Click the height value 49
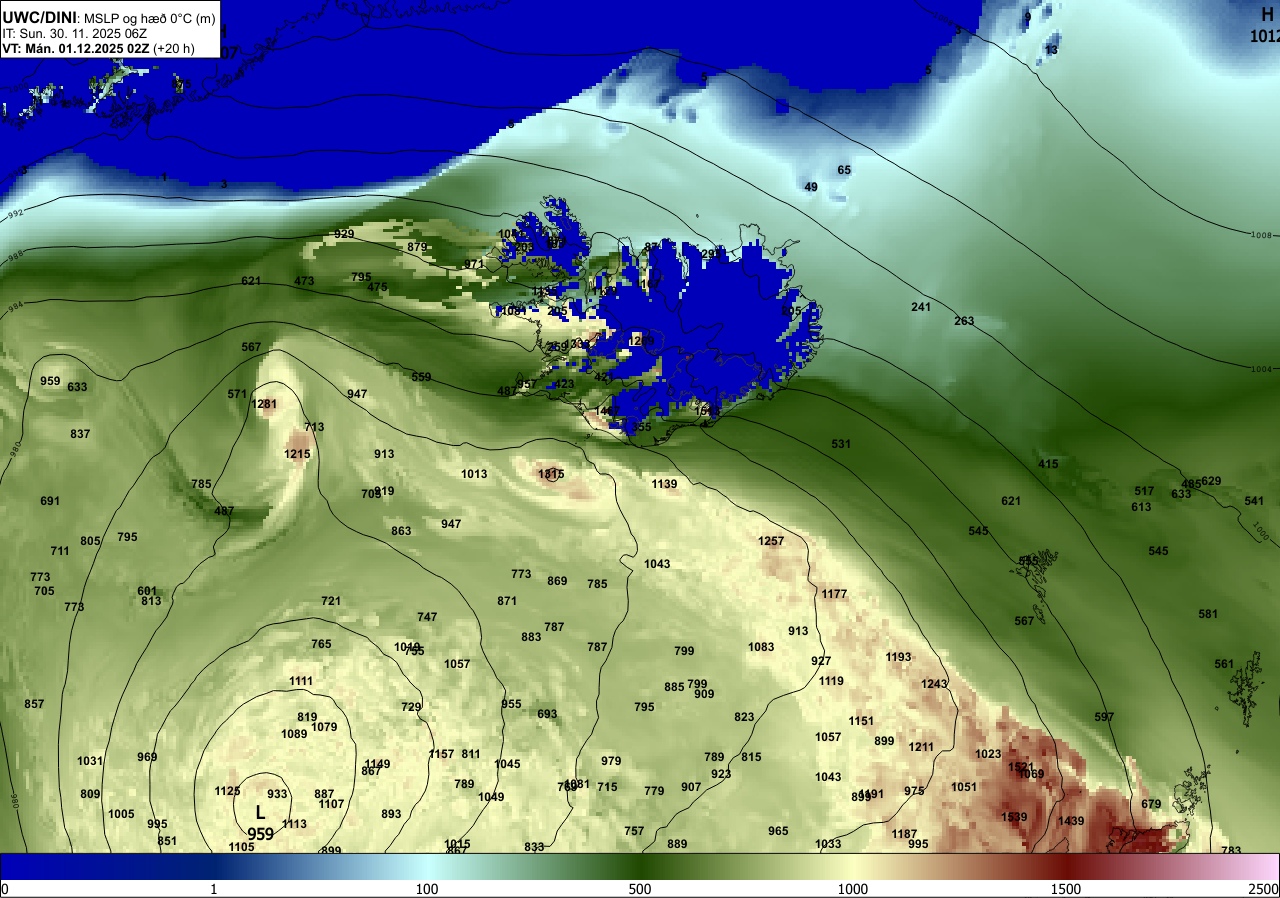Screen dimensions: 1280x898 coord(811,187)
